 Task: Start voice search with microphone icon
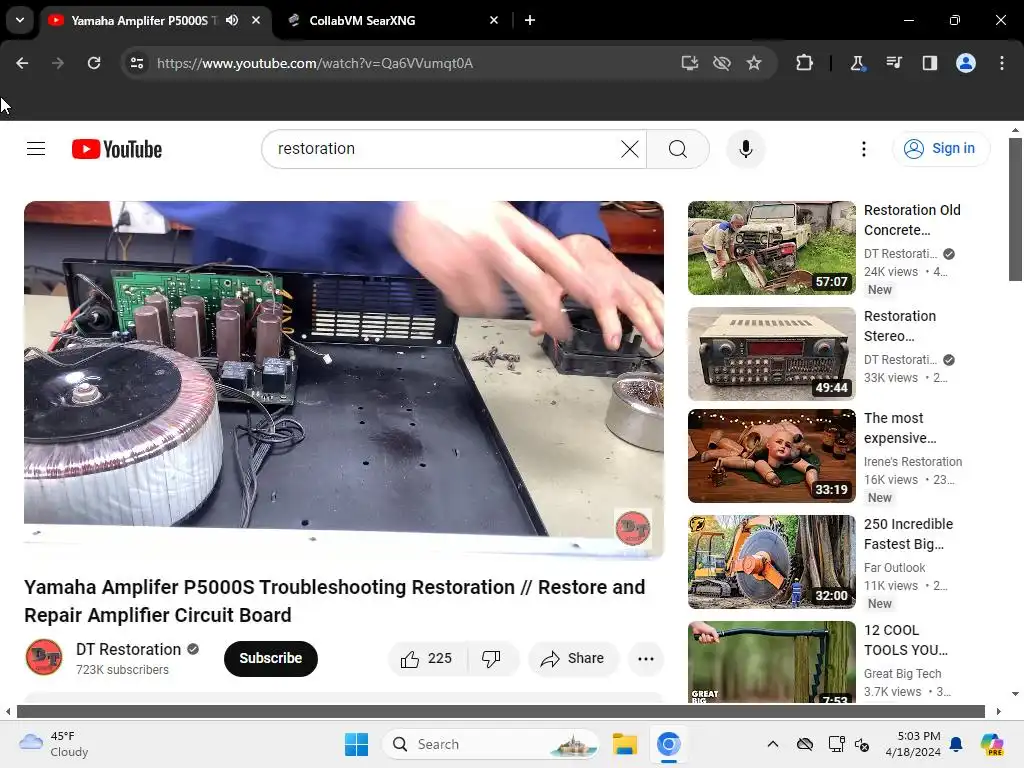point(746,149)
